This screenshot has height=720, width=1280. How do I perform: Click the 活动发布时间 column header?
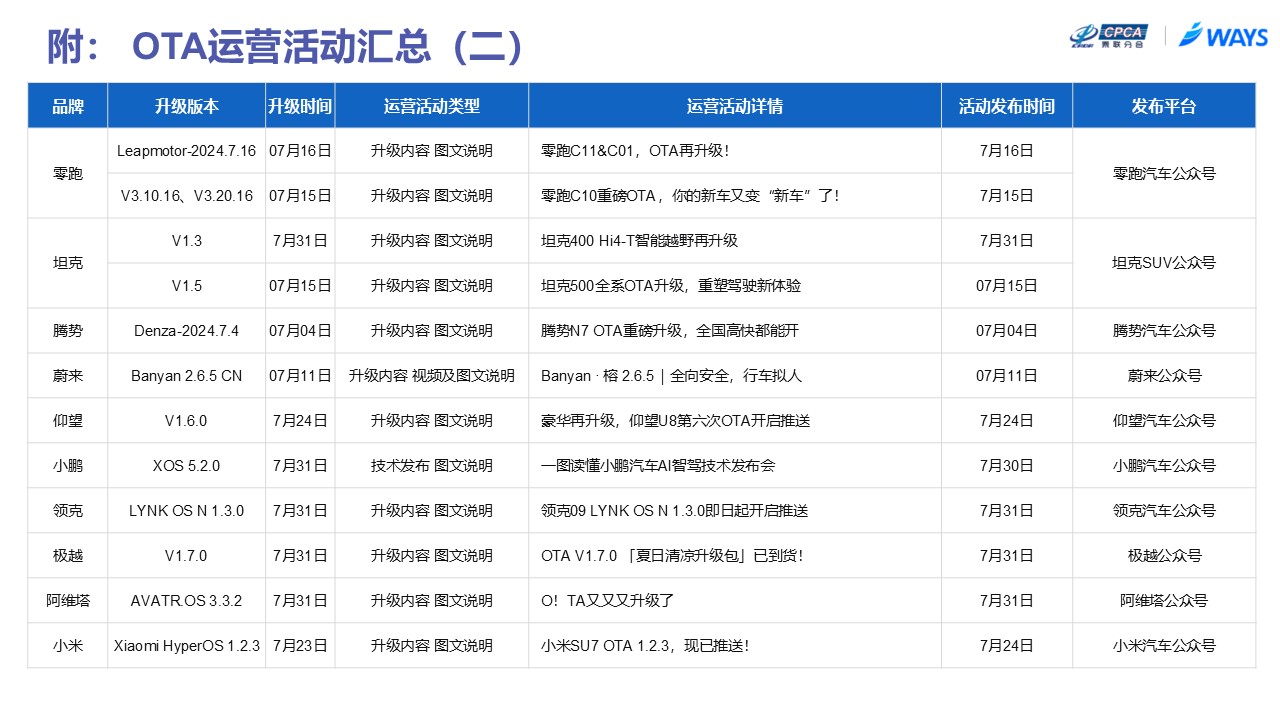click(1007, 106)
